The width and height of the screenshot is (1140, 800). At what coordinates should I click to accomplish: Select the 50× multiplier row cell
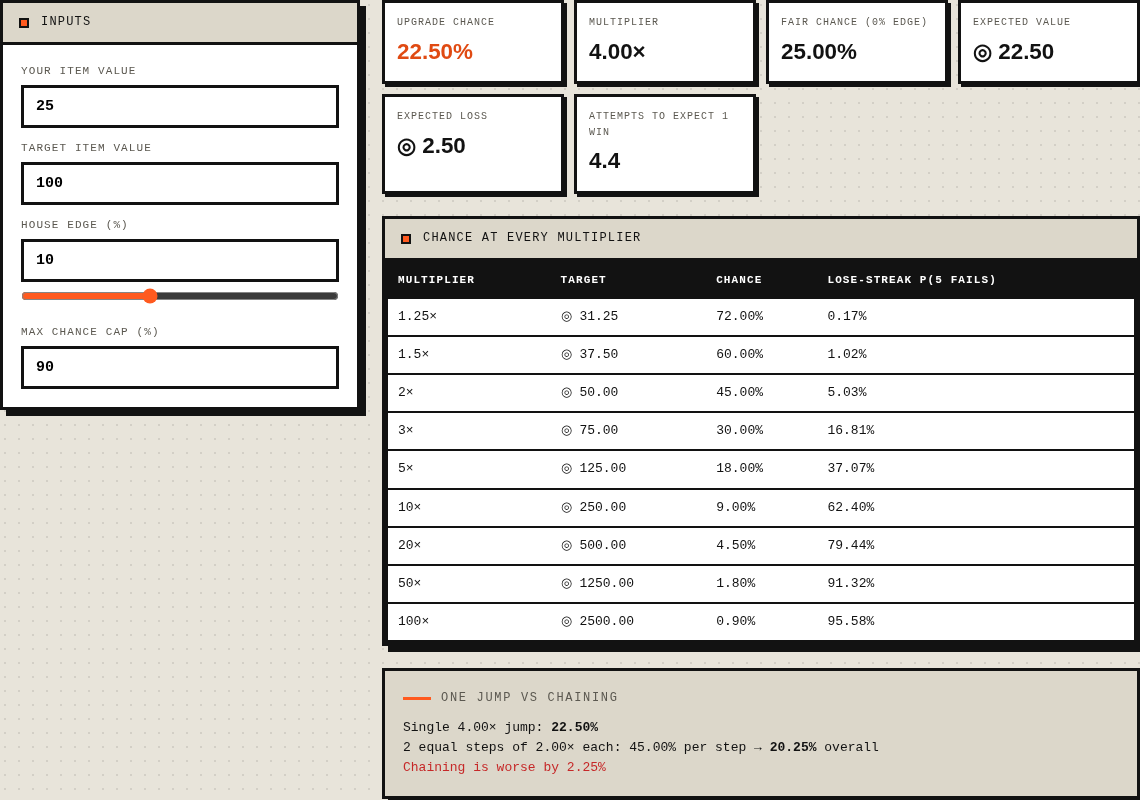coord(409,583)
